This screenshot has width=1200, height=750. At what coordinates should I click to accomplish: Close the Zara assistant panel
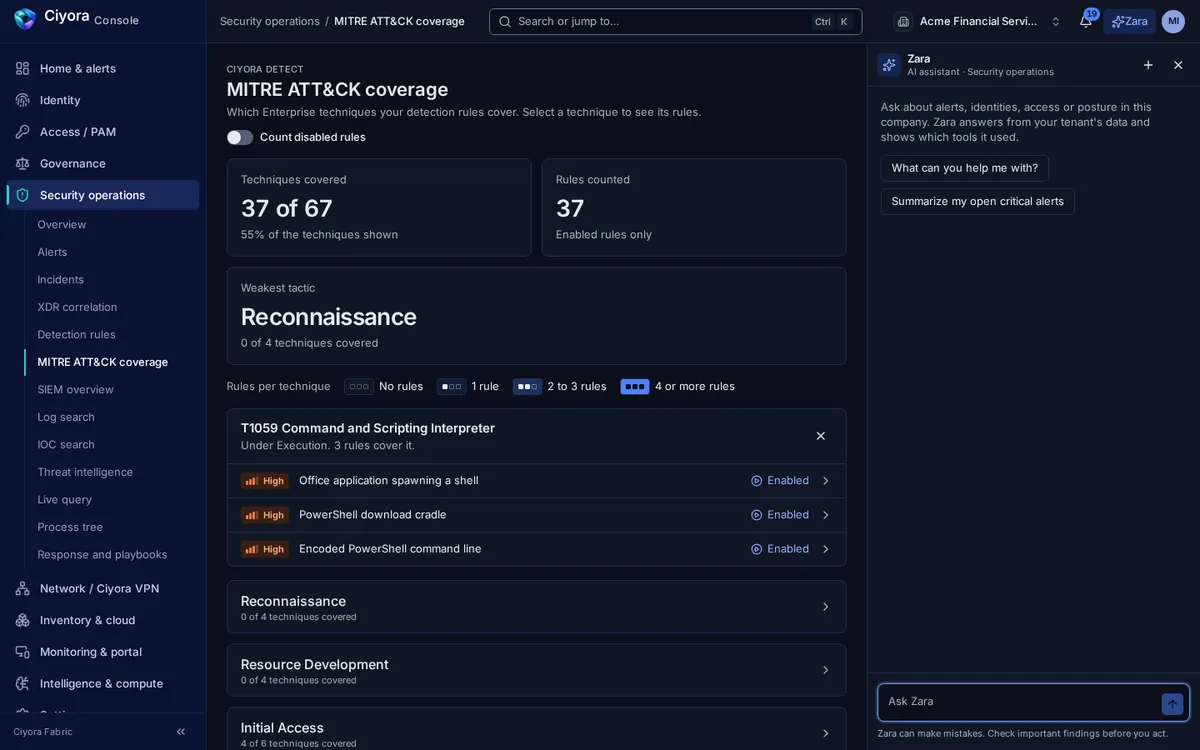click(x=1178, y=65)
